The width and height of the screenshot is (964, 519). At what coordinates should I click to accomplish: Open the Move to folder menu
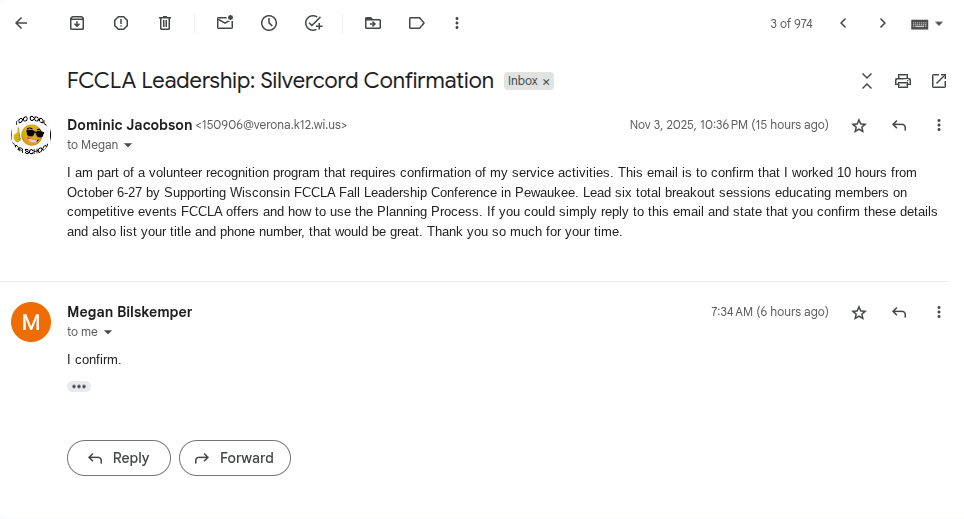click(x=373, y=23)
